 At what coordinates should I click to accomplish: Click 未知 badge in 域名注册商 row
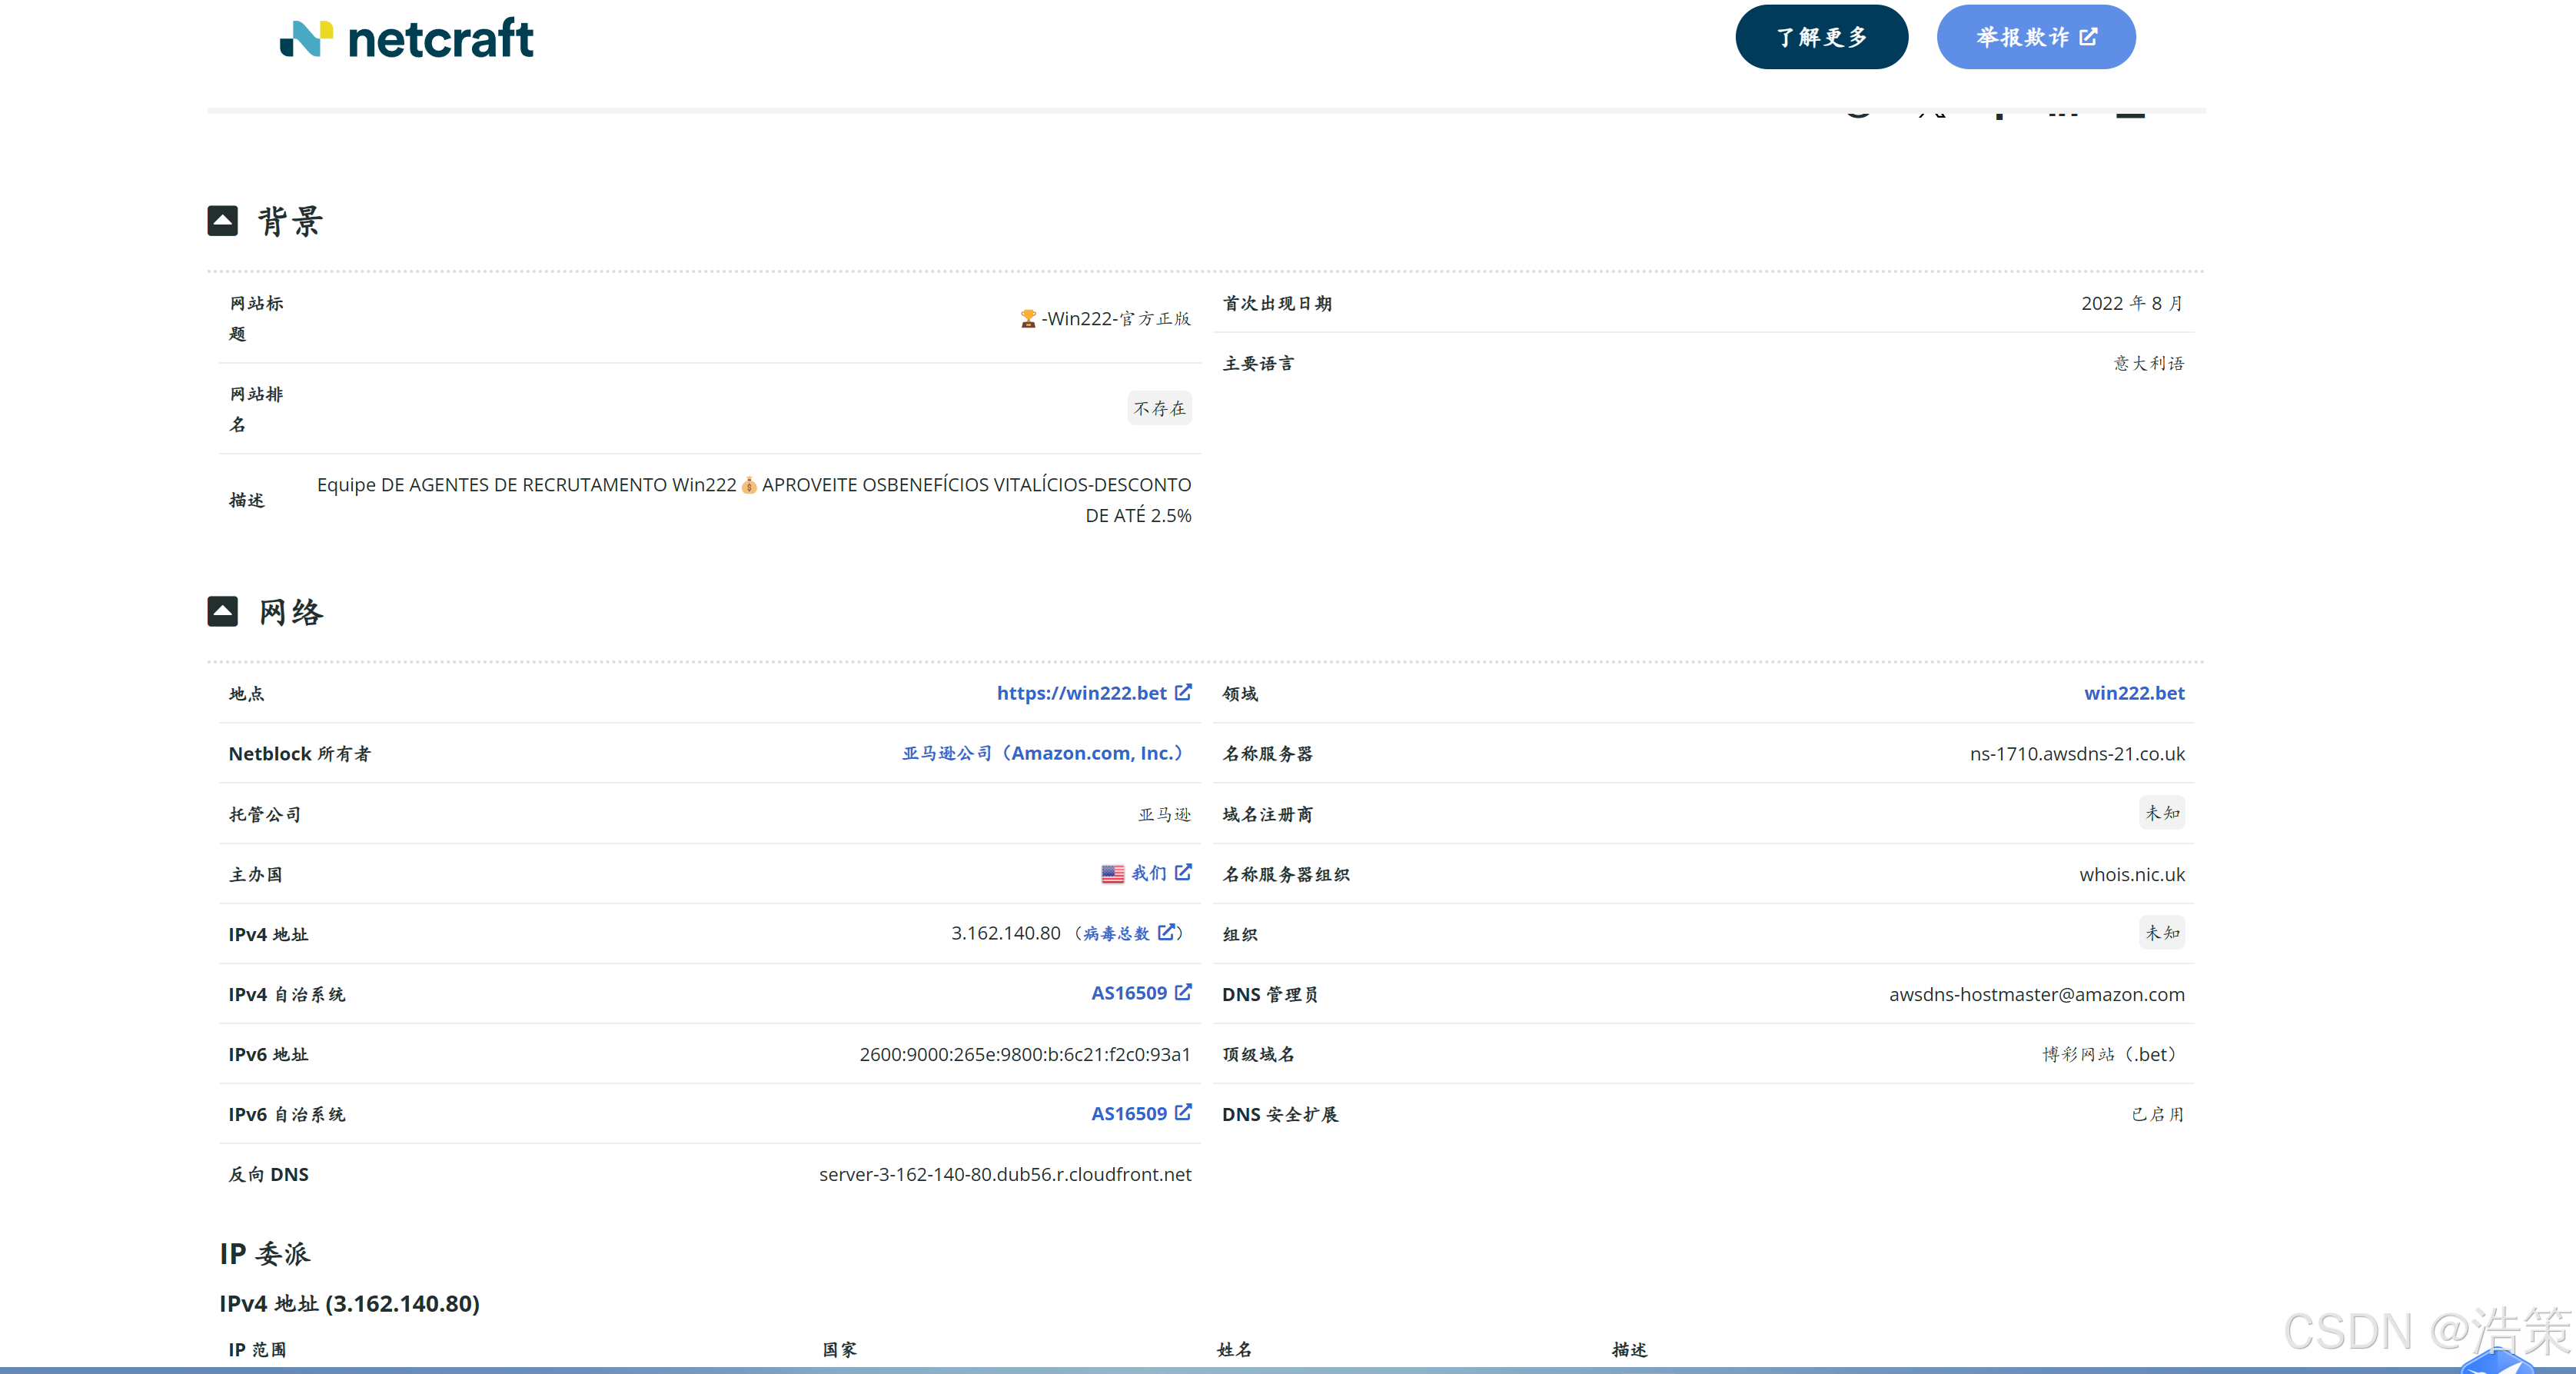(x=2162, y=813)
